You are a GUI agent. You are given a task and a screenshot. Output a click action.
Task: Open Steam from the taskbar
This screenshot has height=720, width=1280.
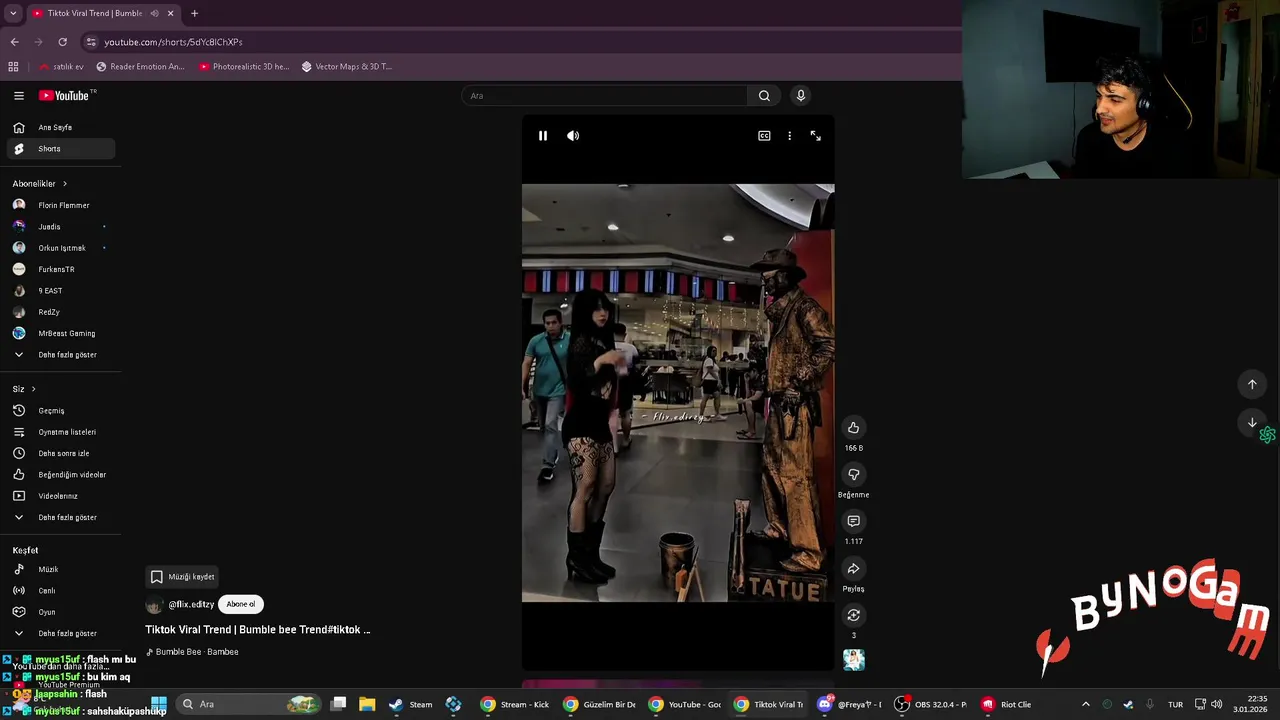(411, 704)
